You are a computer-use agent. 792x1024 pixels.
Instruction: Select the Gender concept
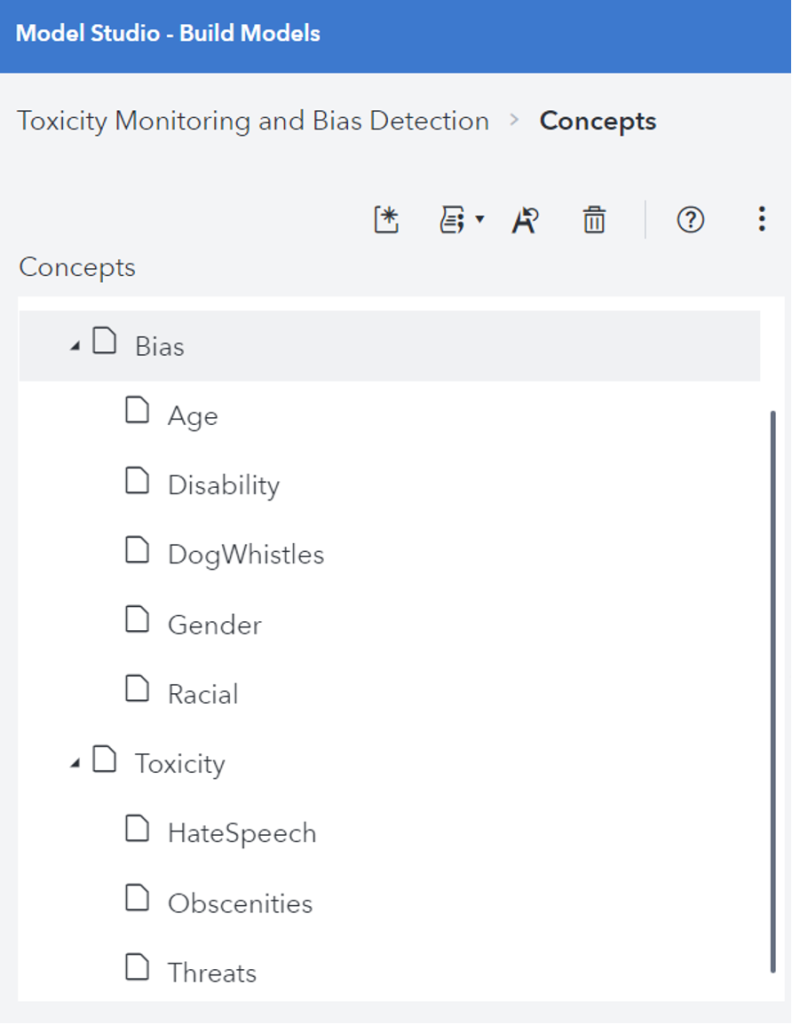tap(214, 625)
